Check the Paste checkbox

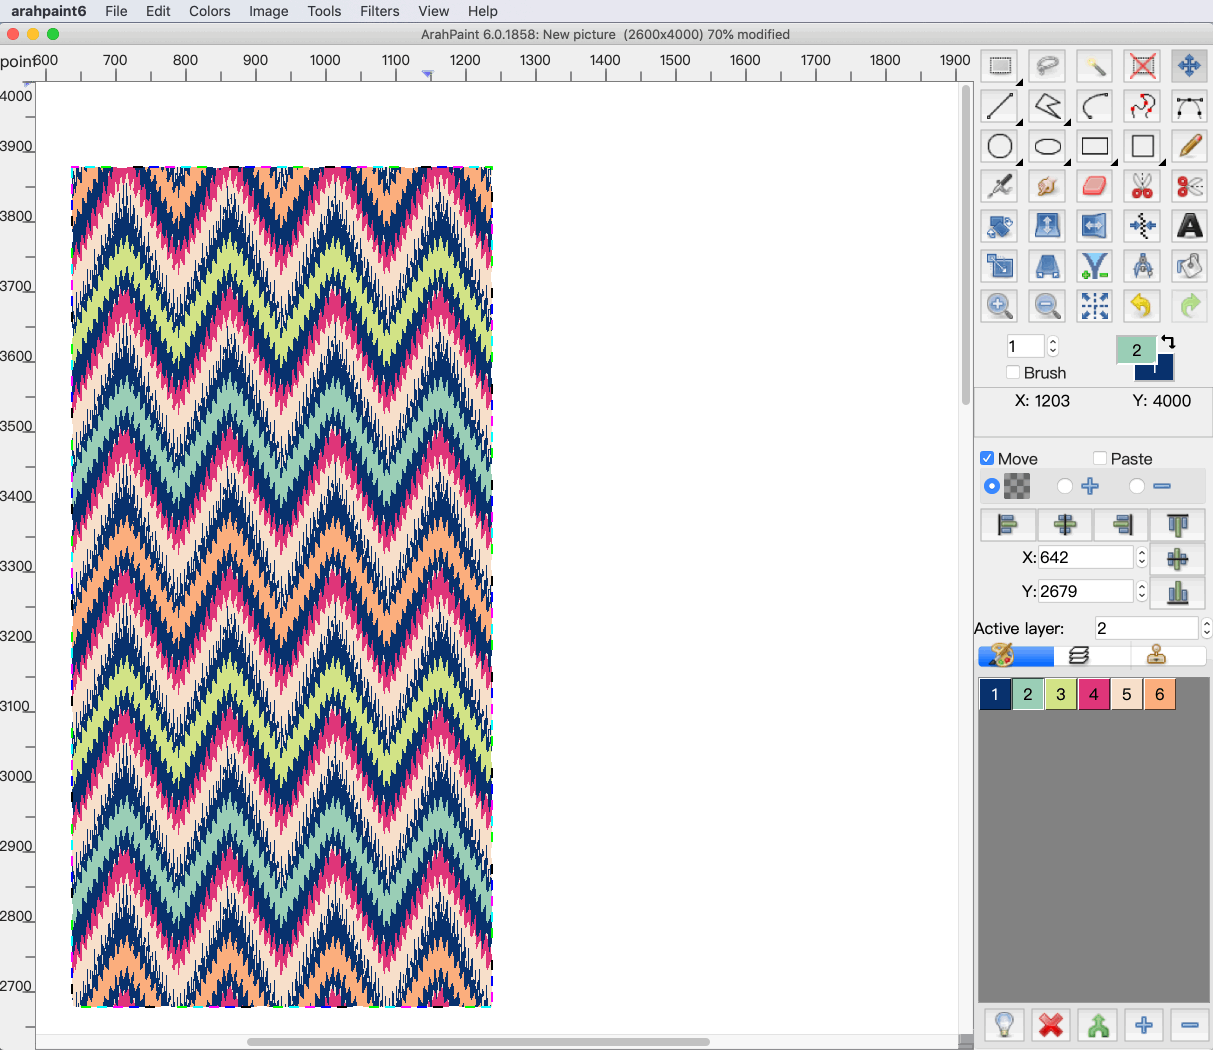coord(1100,458)
